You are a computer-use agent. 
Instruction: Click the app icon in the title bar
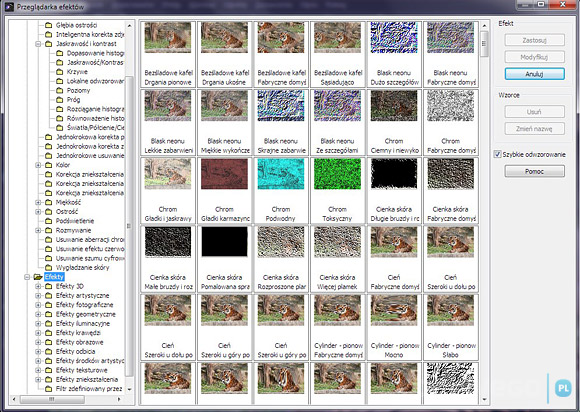[x=9, y=7]
